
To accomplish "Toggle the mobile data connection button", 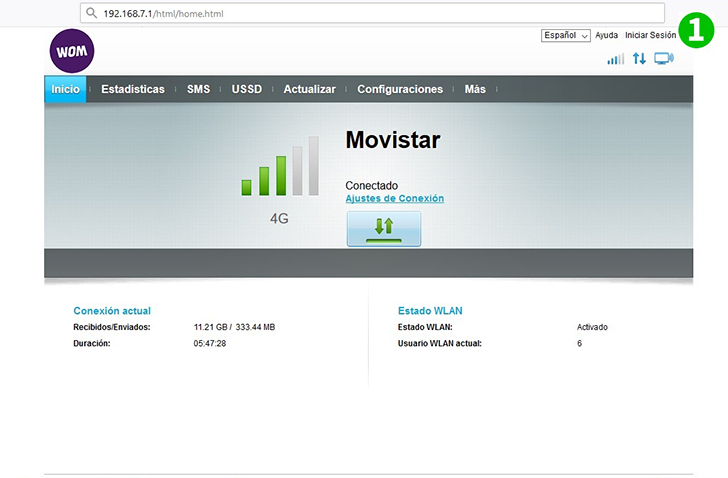I will (x=384, y=229).
